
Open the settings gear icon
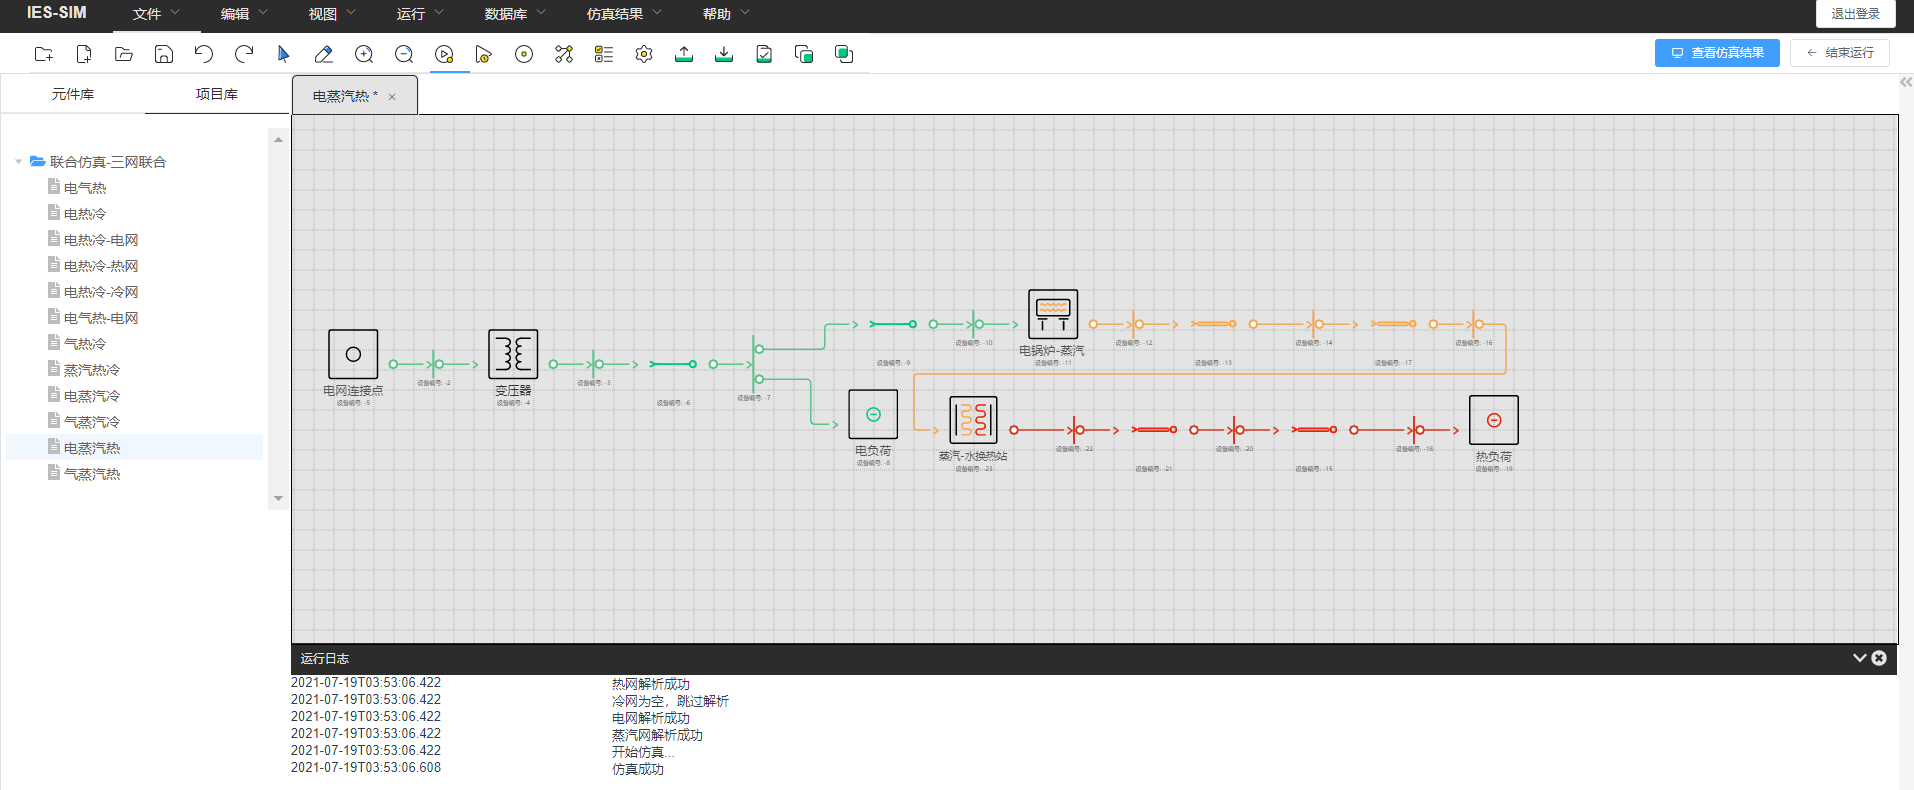click(x=644, y=54)
